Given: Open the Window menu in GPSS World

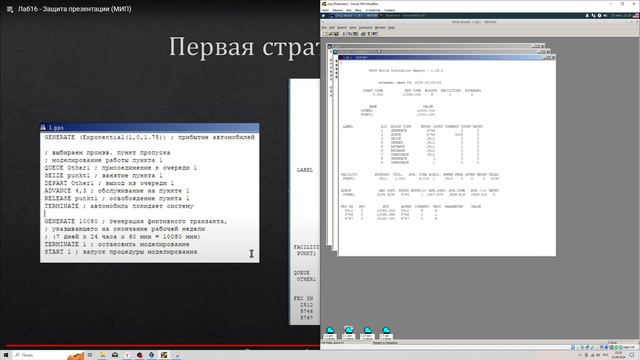Looking at the screenshot, I should click(x=380, y=27).
